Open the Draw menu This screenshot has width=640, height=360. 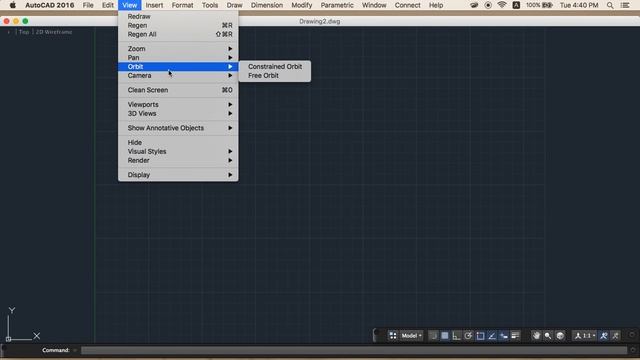tap(234, 5)
